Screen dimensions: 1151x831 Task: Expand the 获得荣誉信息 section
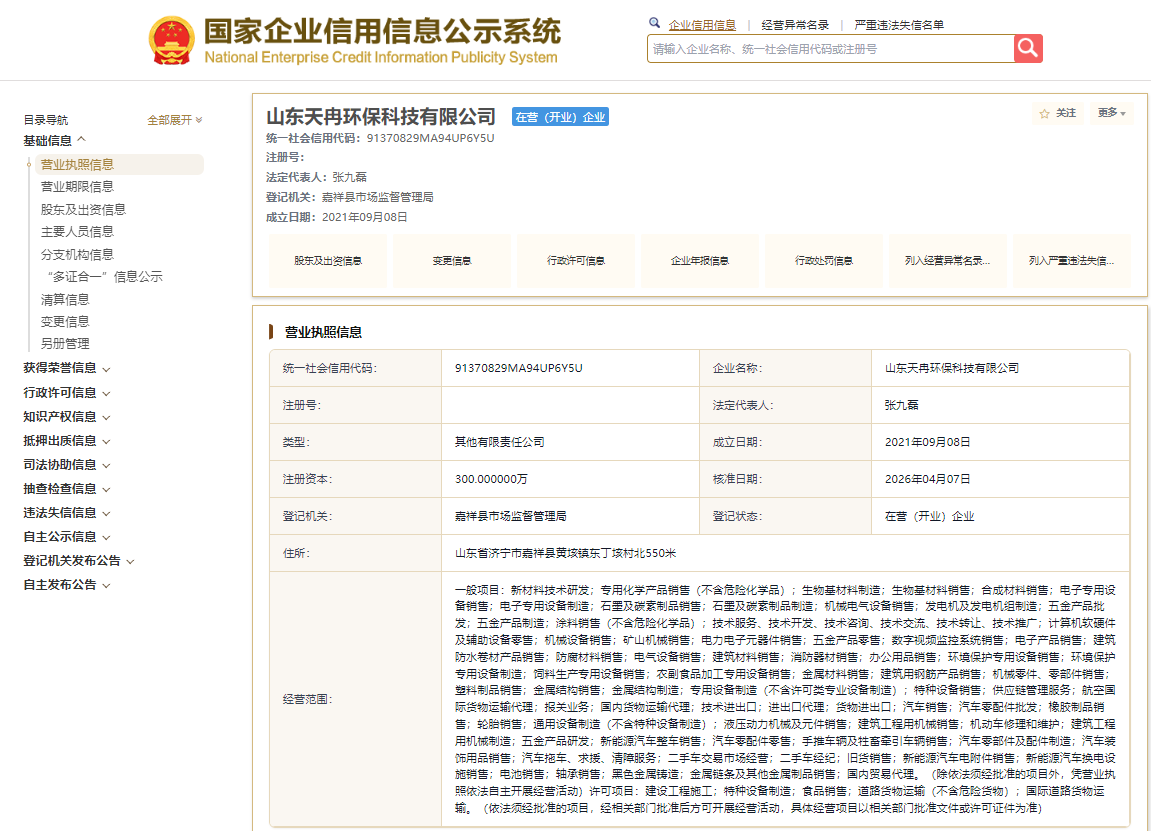pos(67,368)
